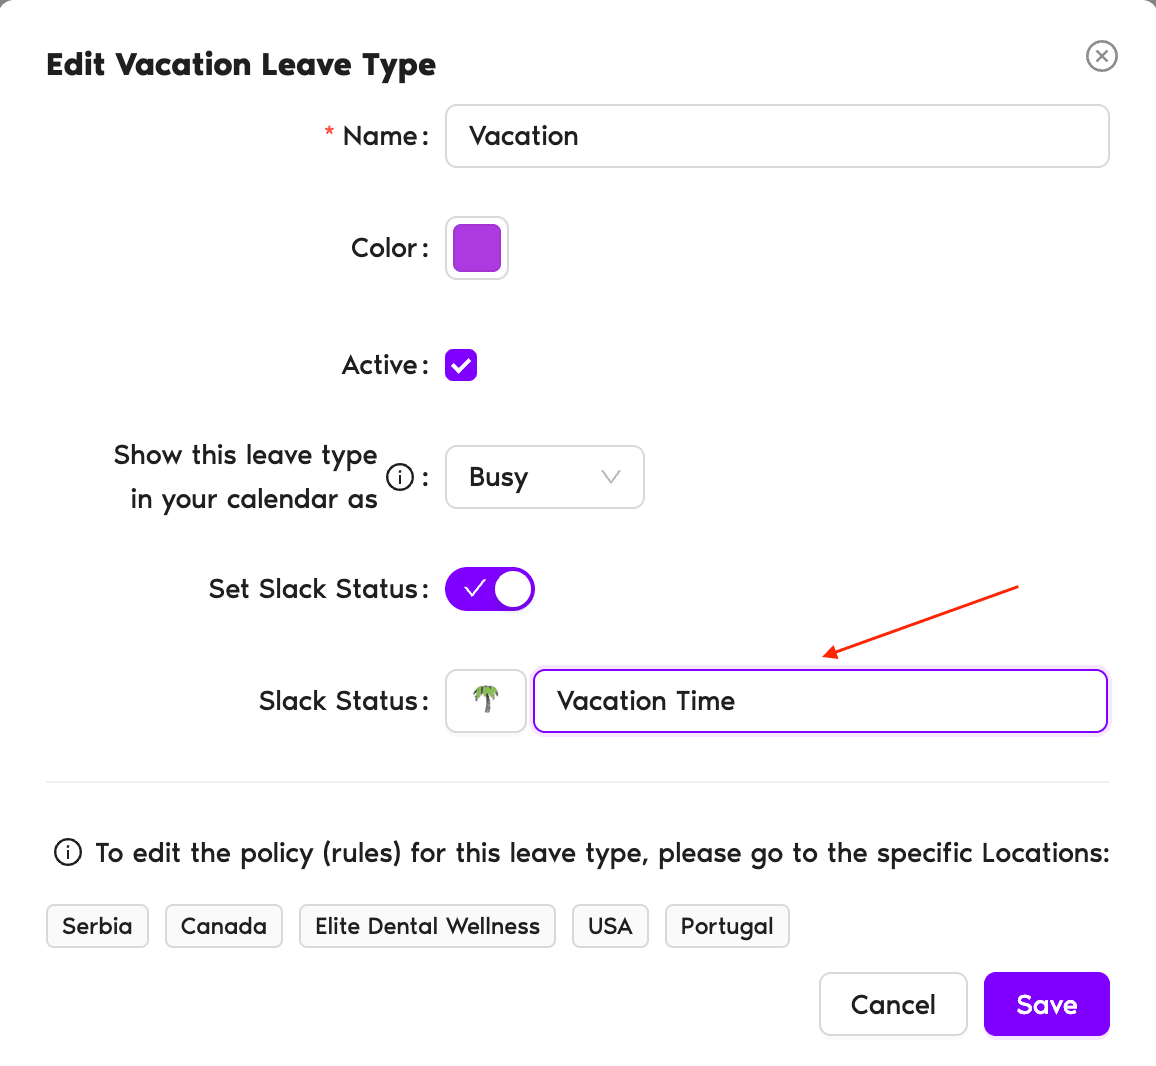The height and width of the screenshot is (1066, 1156).
Task: Click the "Active" field label
Action: (x=380, y=365)
